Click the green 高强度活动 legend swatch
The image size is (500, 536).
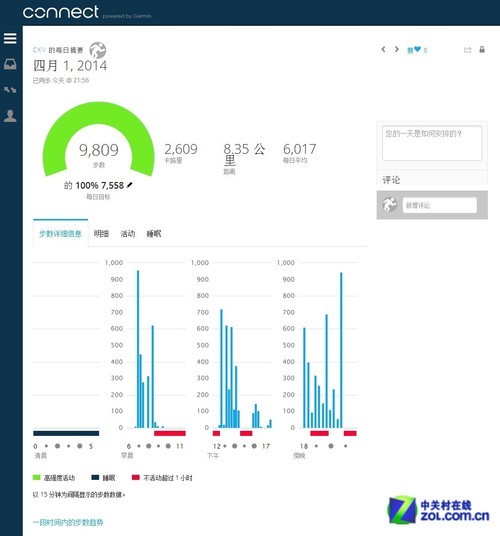point(36,477)
